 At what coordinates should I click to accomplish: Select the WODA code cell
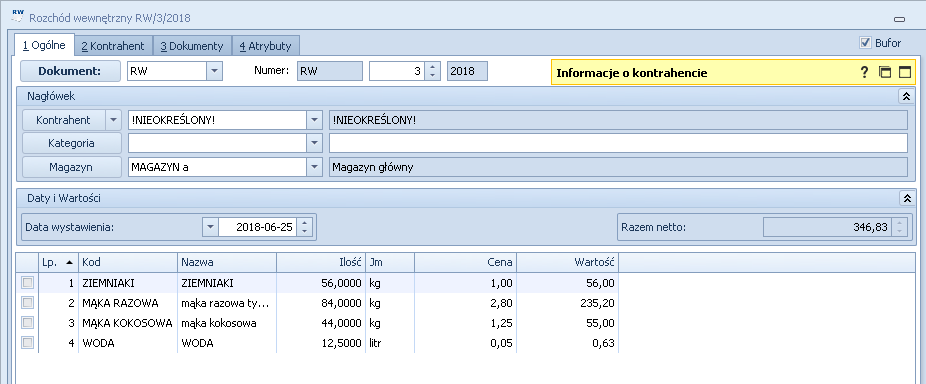(x=128, y=343)
